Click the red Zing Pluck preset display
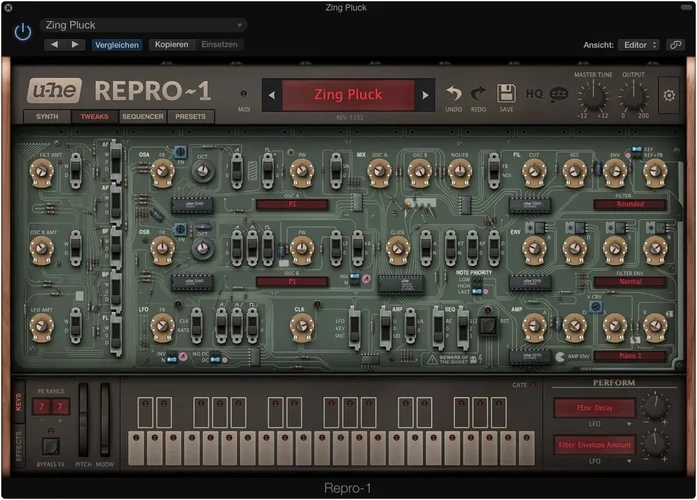This screenshot has width=697, height=500. pos(348,95)
